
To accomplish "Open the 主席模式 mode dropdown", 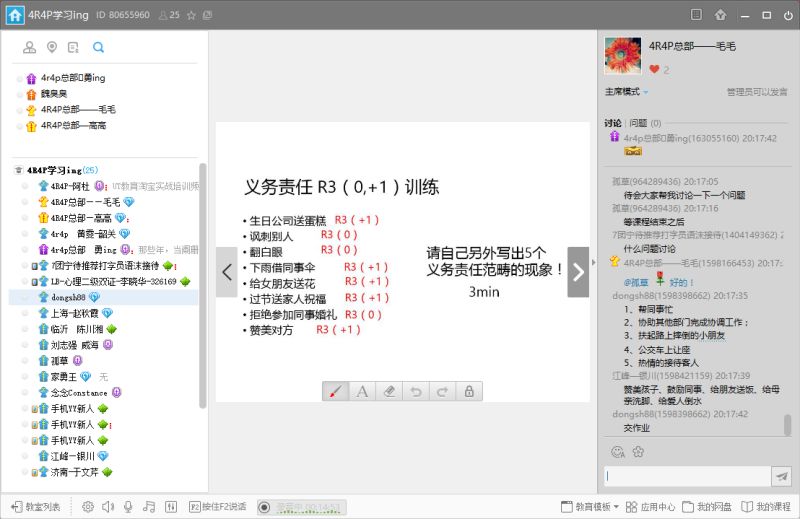I will pos(627,92).
